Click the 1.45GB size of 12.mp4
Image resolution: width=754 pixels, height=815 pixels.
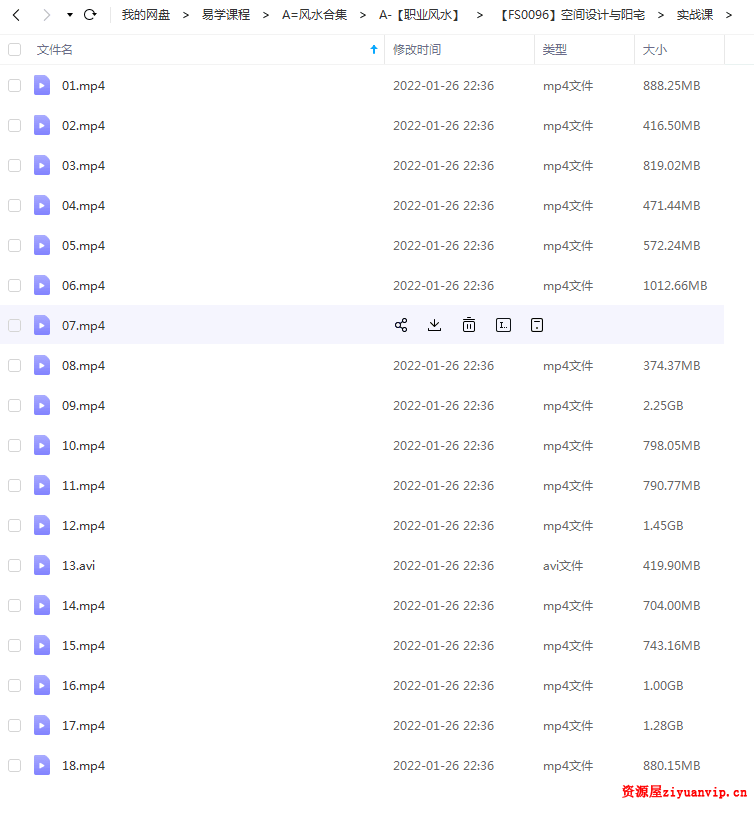(663, 525)
